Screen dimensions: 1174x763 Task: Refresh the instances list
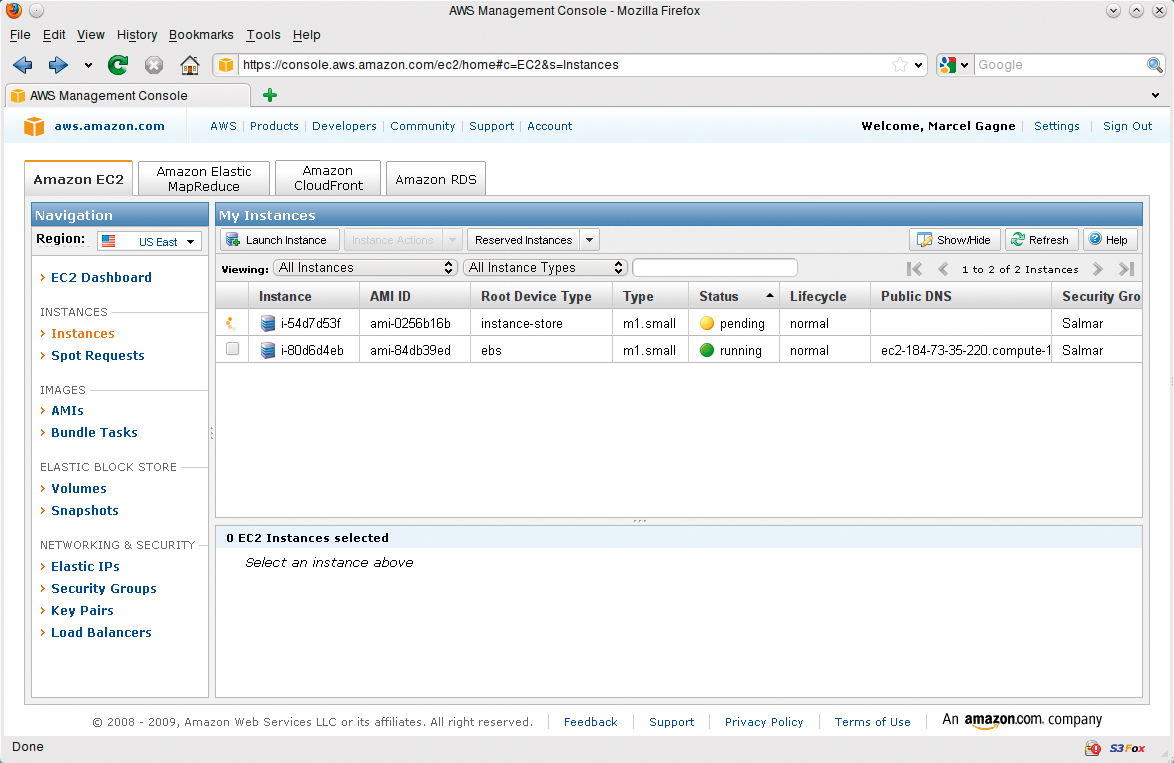coord(1041,240)
